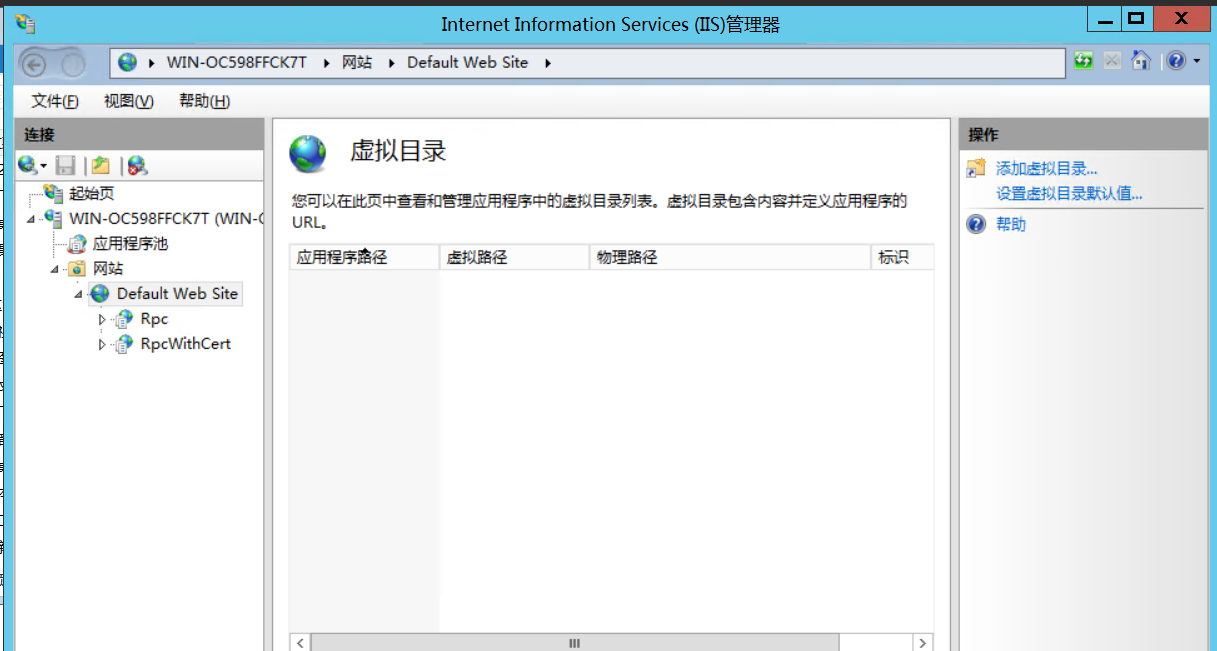Image resolution: width=1217 pixels, height=651 pixels.
Task: Click the help icon beside 帮助 link
Action: click(976, 225)
